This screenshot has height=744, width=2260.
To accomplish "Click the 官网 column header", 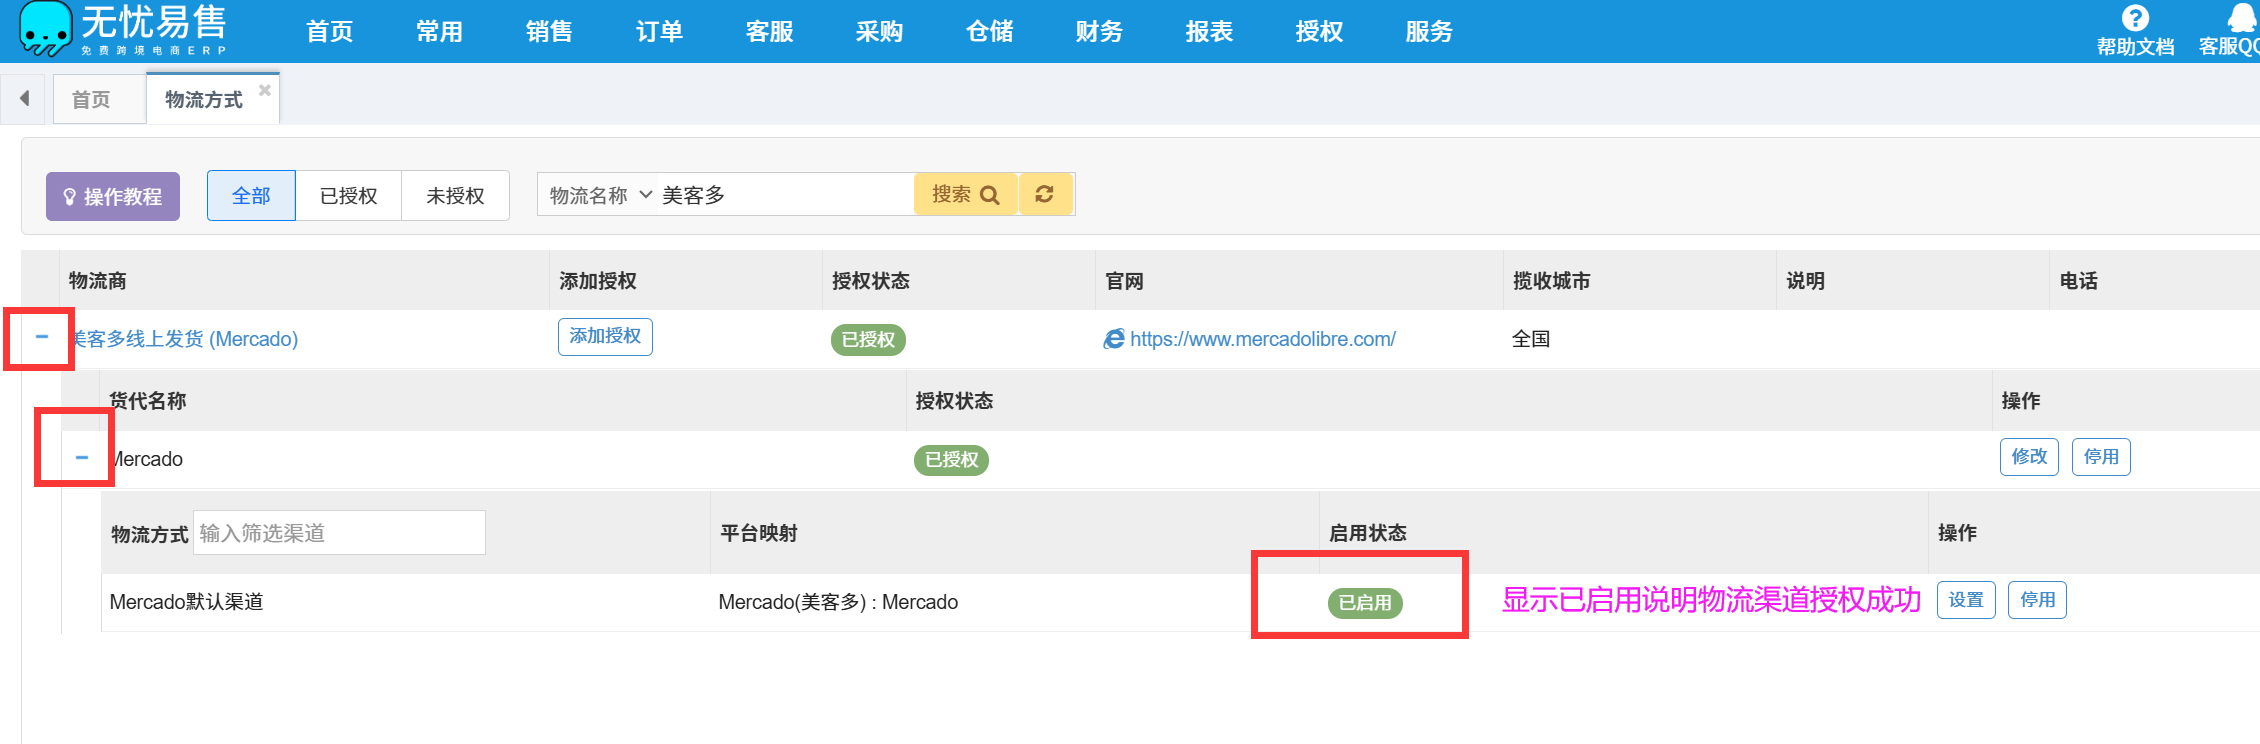I will pyautogui.click(x=1124, y=281).
